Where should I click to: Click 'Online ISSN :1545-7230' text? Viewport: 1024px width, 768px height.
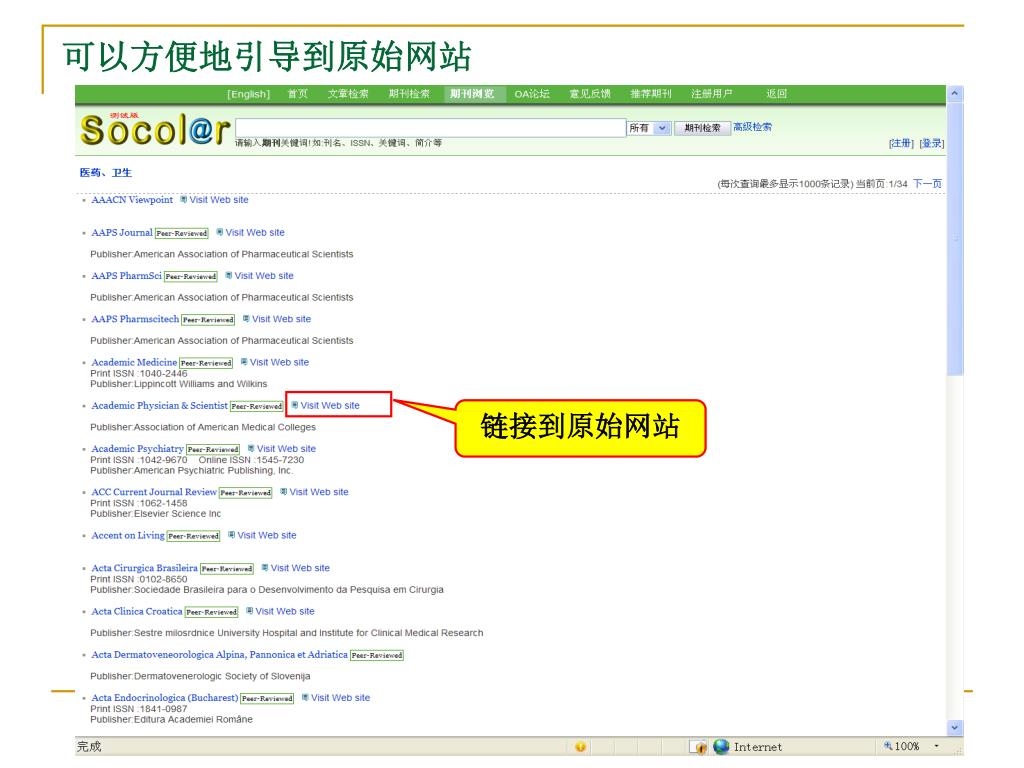click(251, 460)
